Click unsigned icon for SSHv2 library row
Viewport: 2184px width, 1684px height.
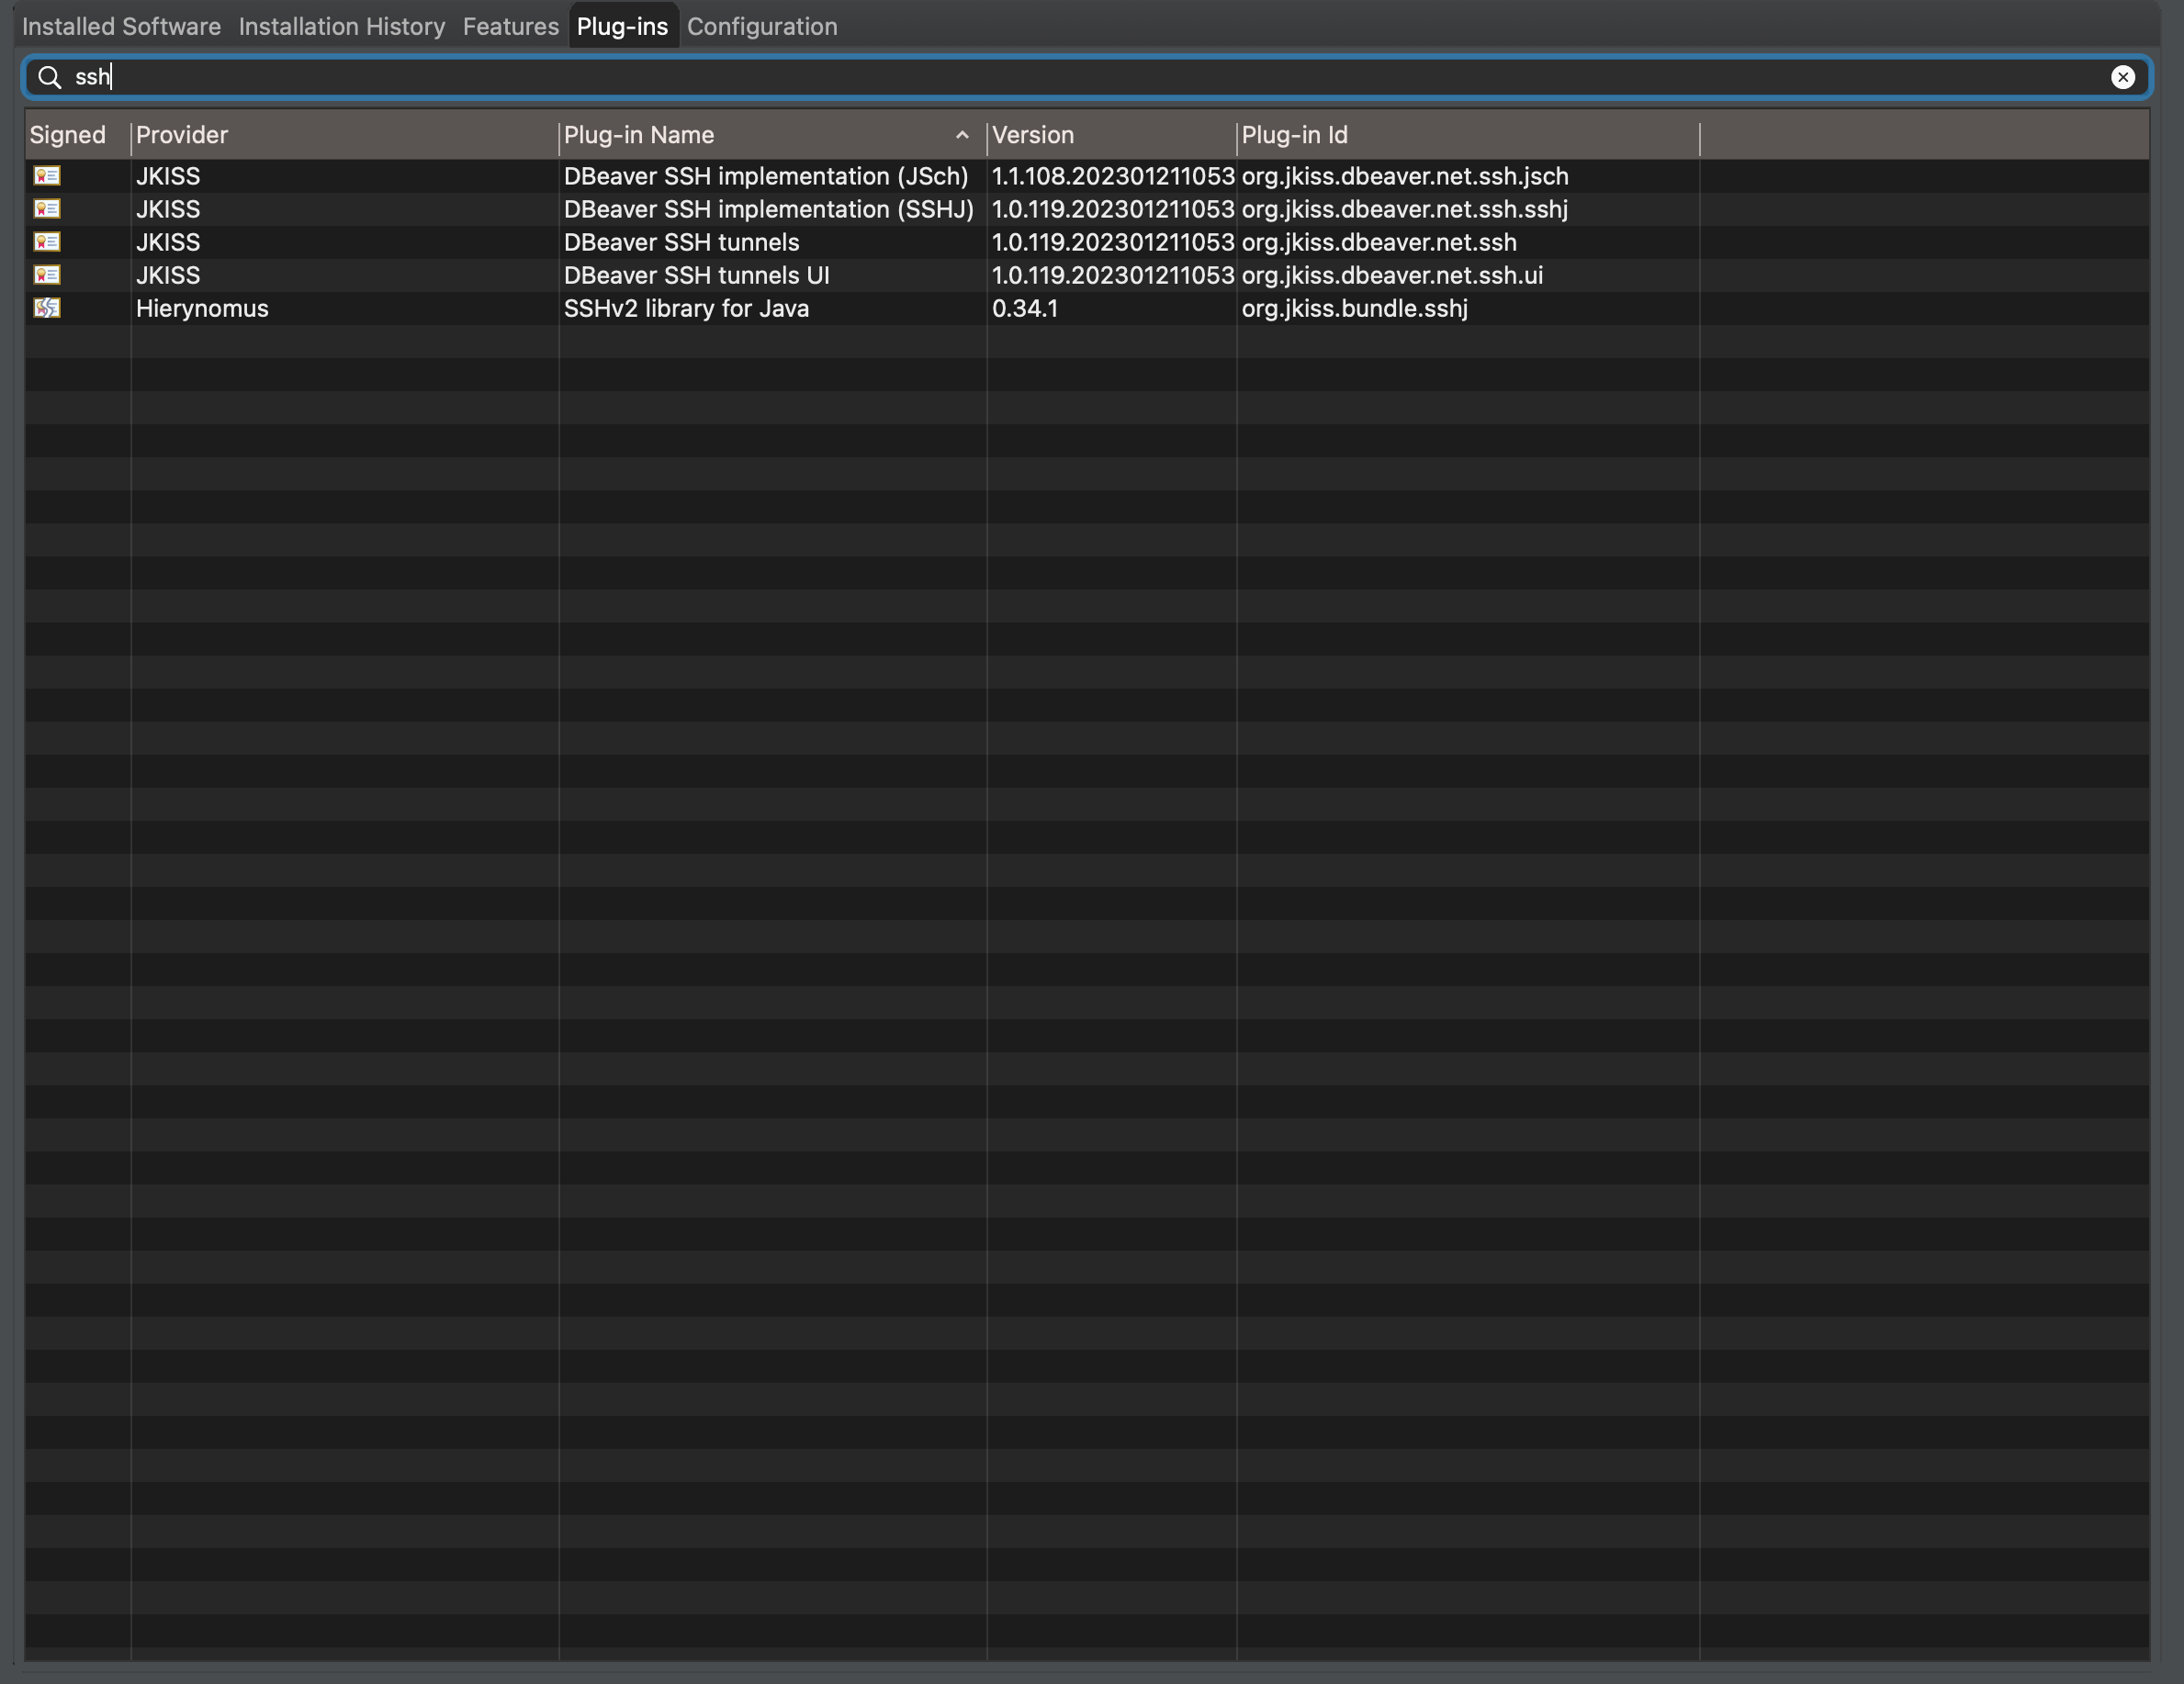pos(47,308)
